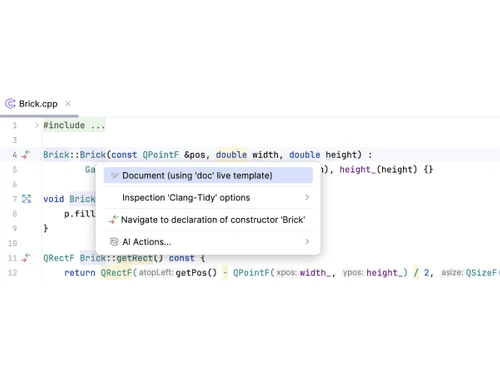Click 'p.fill' on line 8
The width and height of the screenshot is (500, 375).
coord(80,214)
